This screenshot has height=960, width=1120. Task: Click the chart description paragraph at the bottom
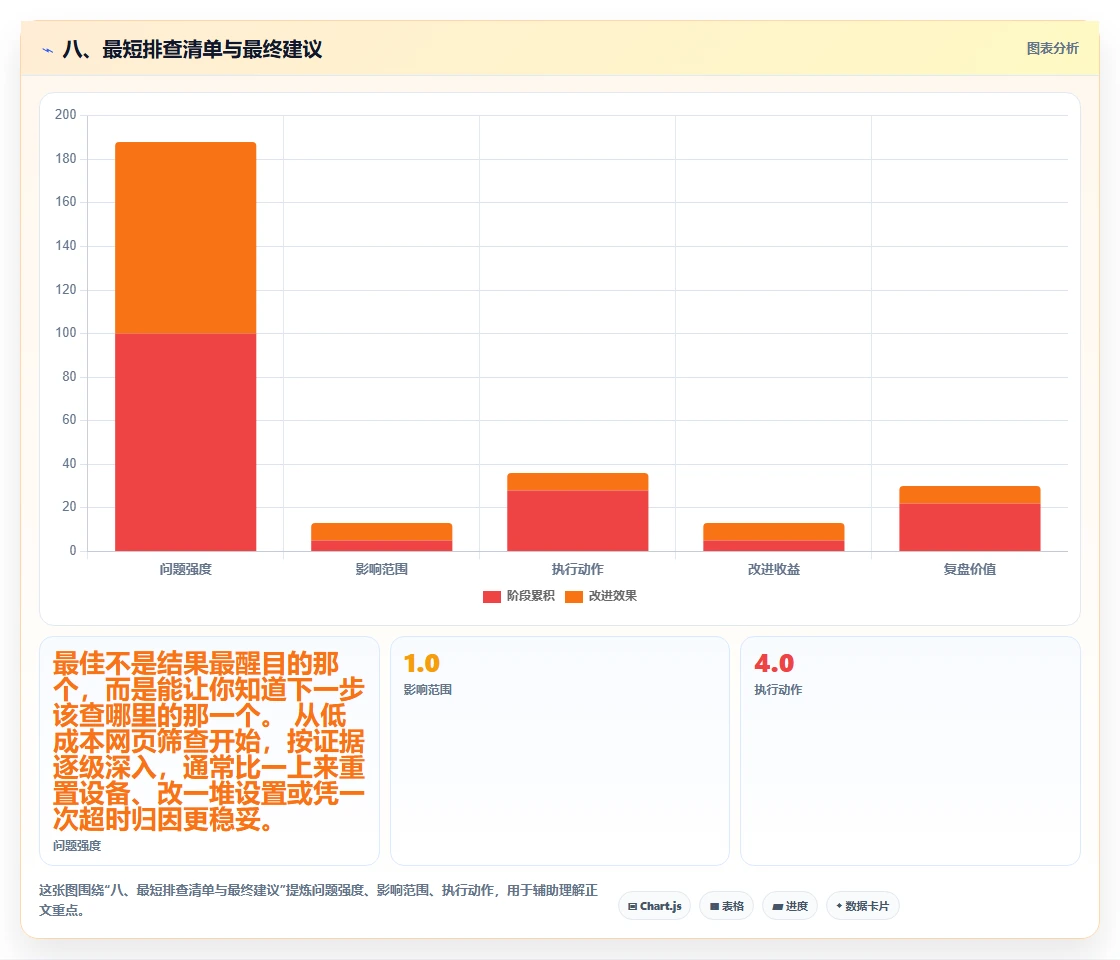319,900
